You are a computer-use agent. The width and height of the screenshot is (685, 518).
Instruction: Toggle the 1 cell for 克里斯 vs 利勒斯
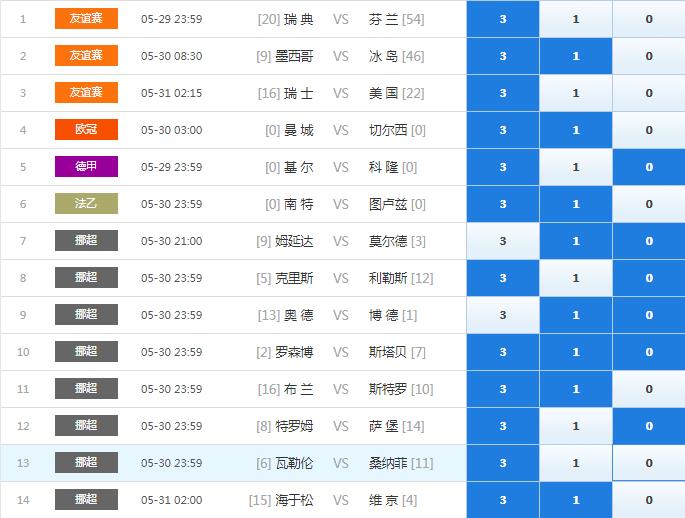(576, 278)
